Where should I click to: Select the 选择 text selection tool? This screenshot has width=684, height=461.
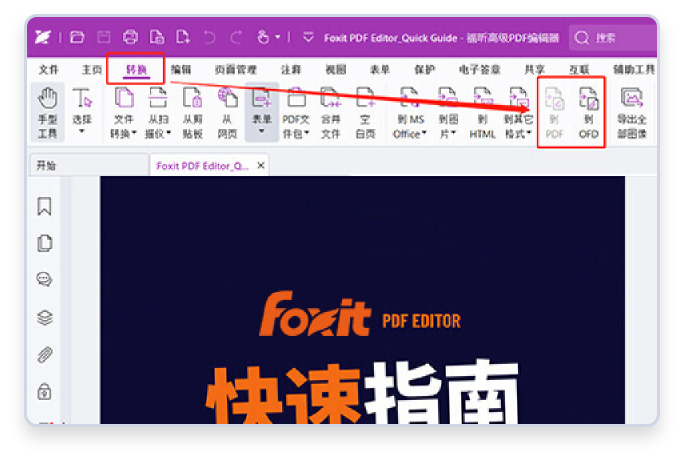82,111
